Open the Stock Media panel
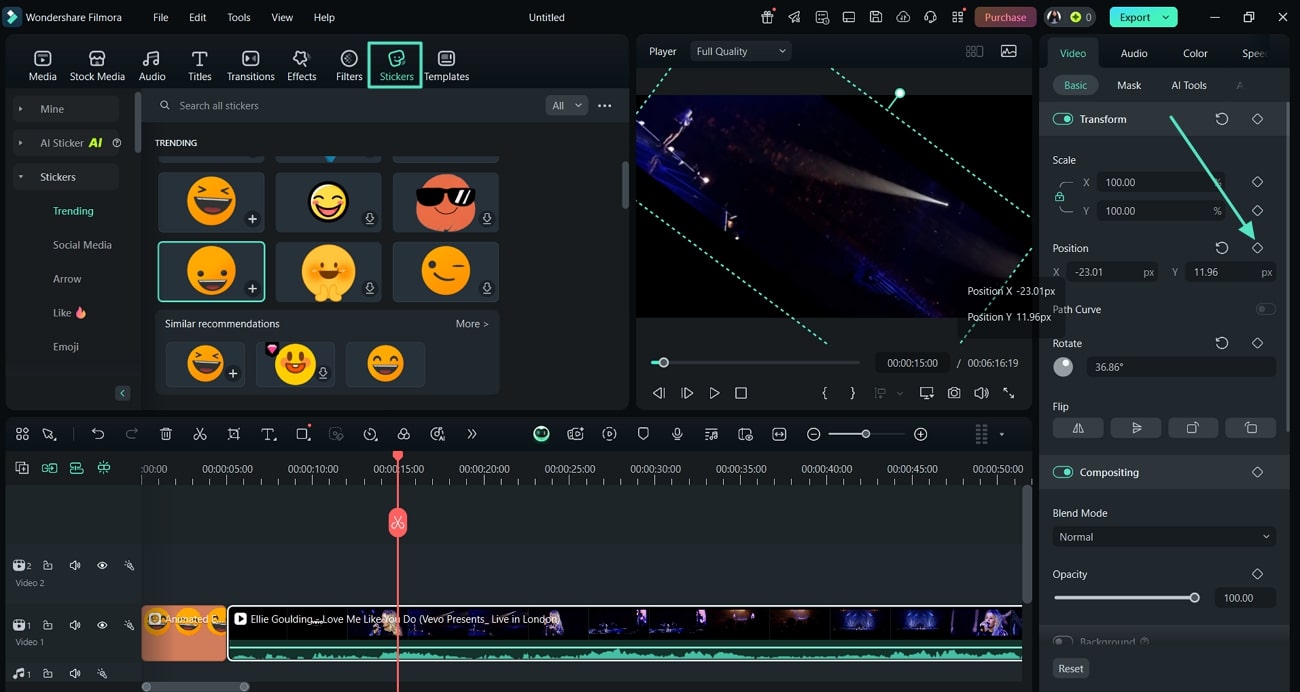Viewport: 1300px width, 692px height. click(97, 66)
